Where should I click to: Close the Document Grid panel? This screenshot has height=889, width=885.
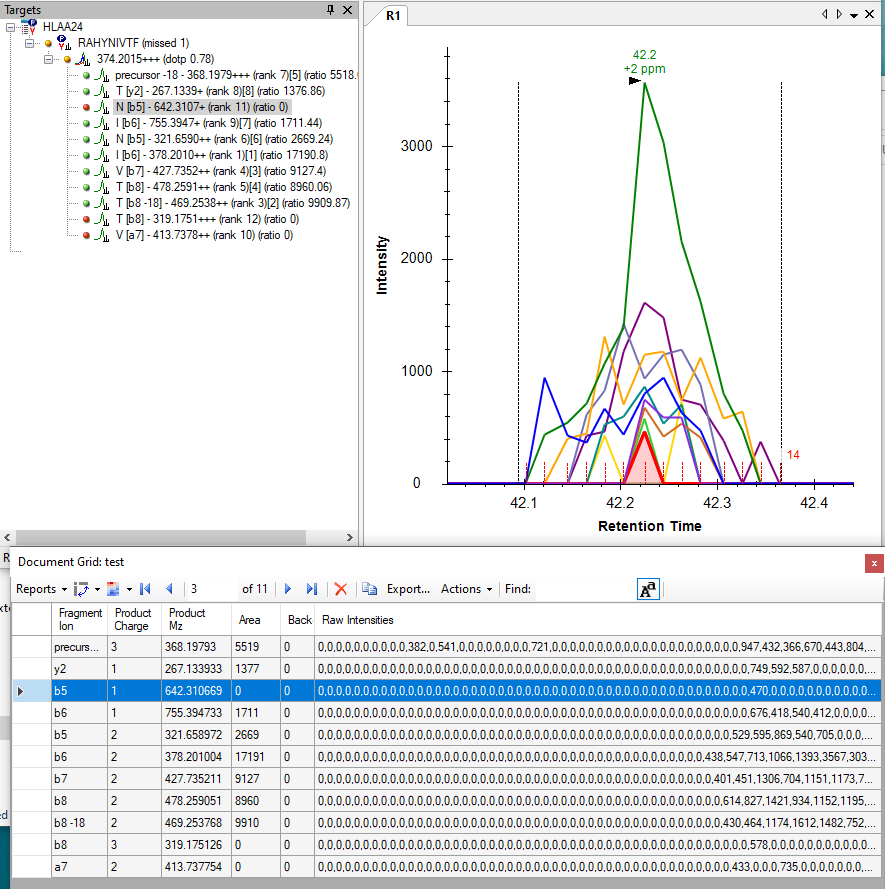point(874,563)
